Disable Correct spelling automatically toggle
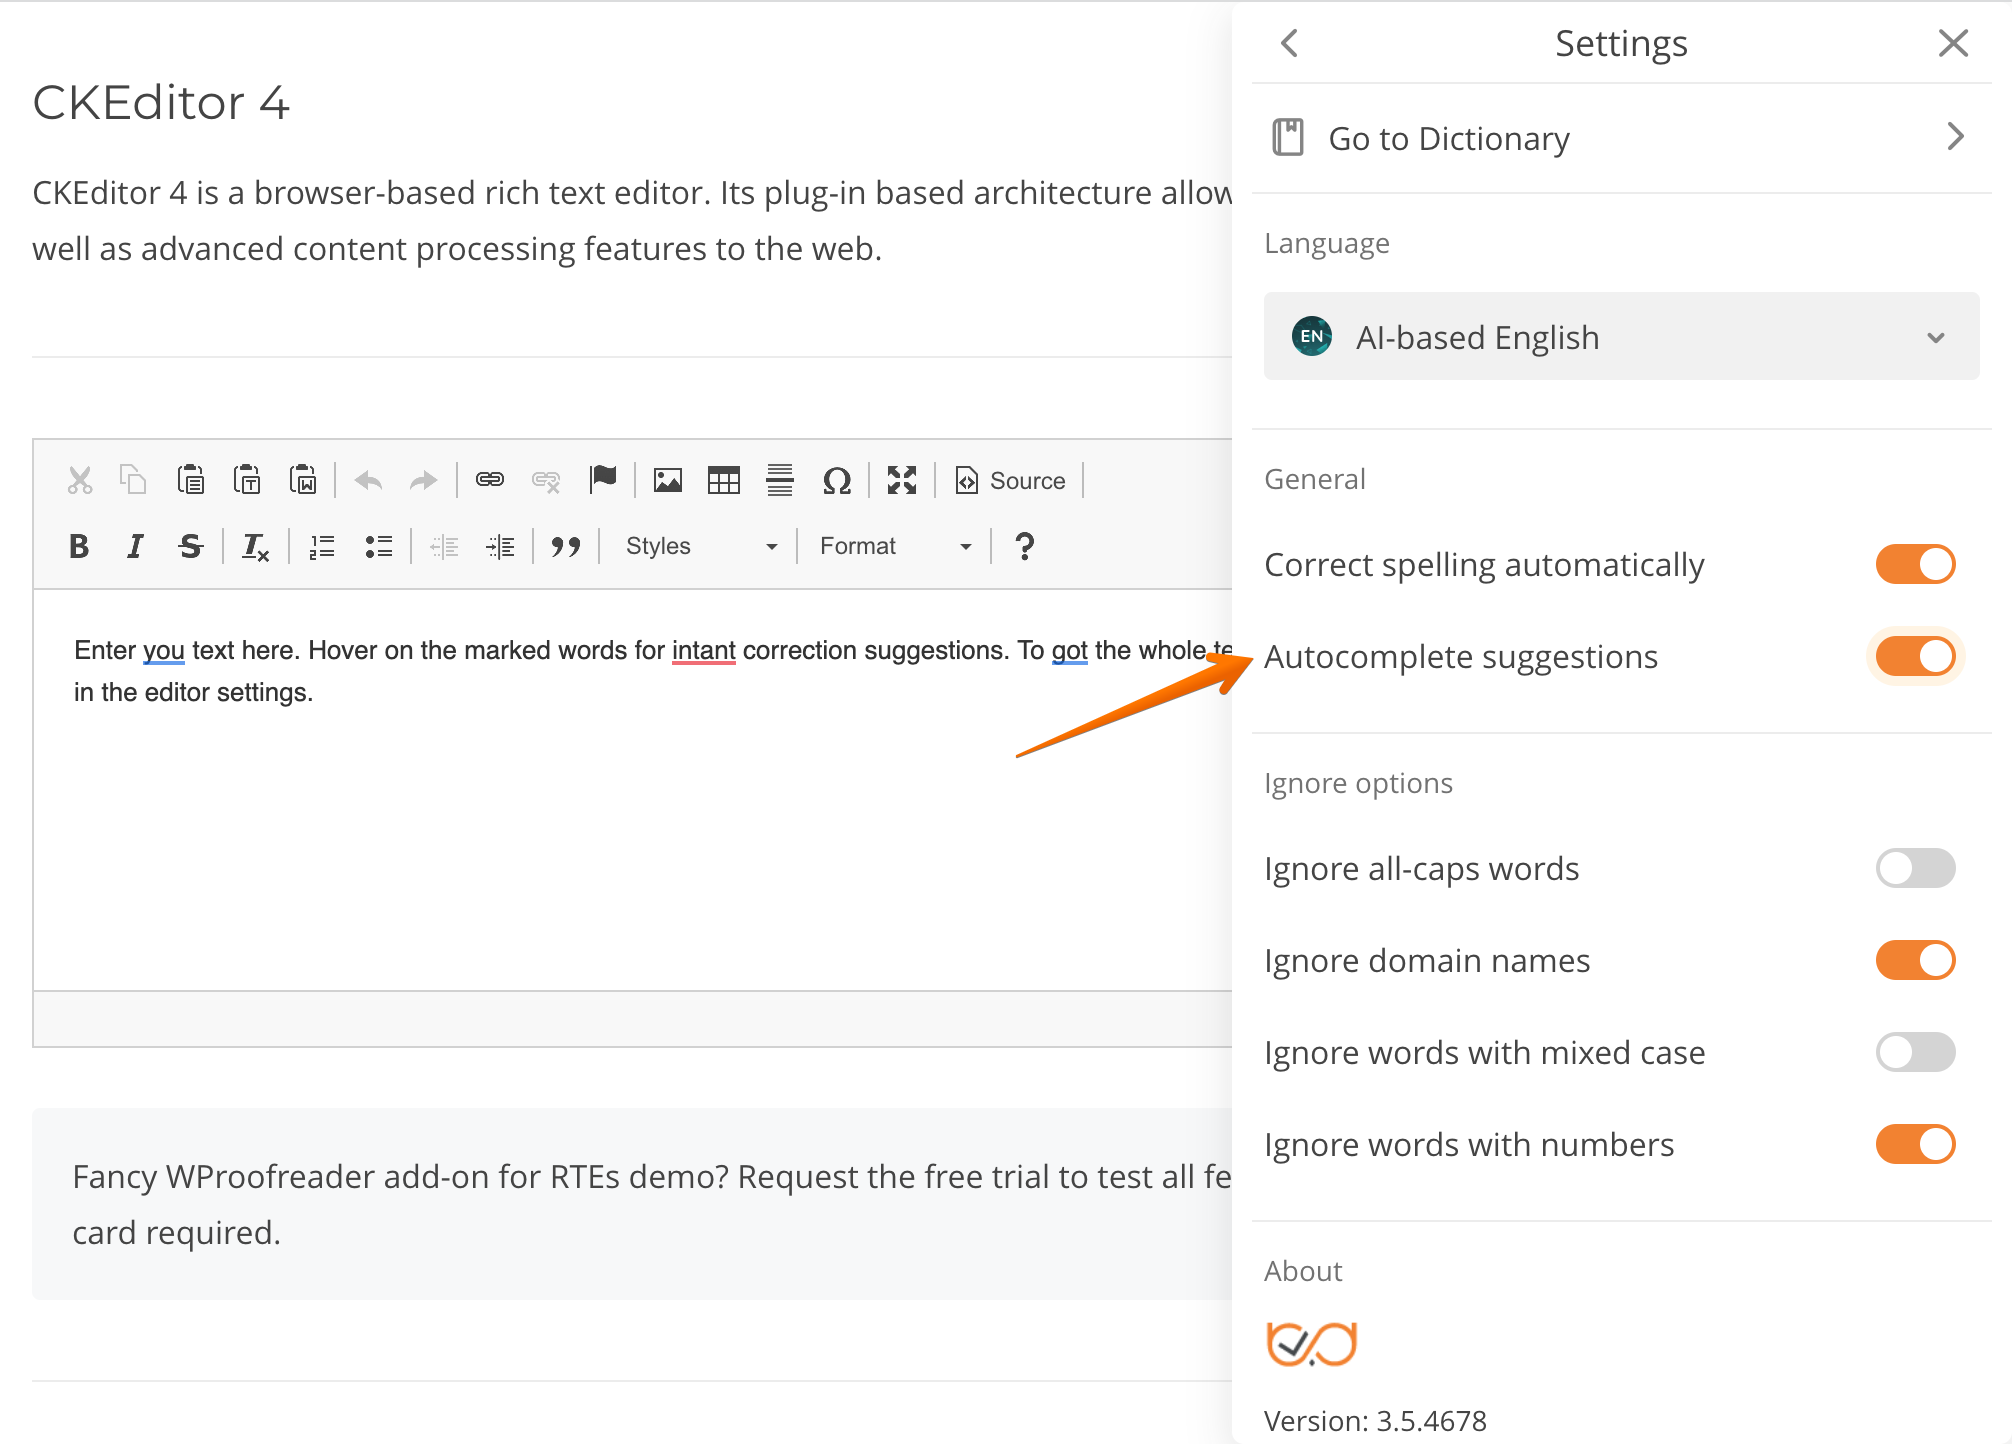 tap(1914, 564)
